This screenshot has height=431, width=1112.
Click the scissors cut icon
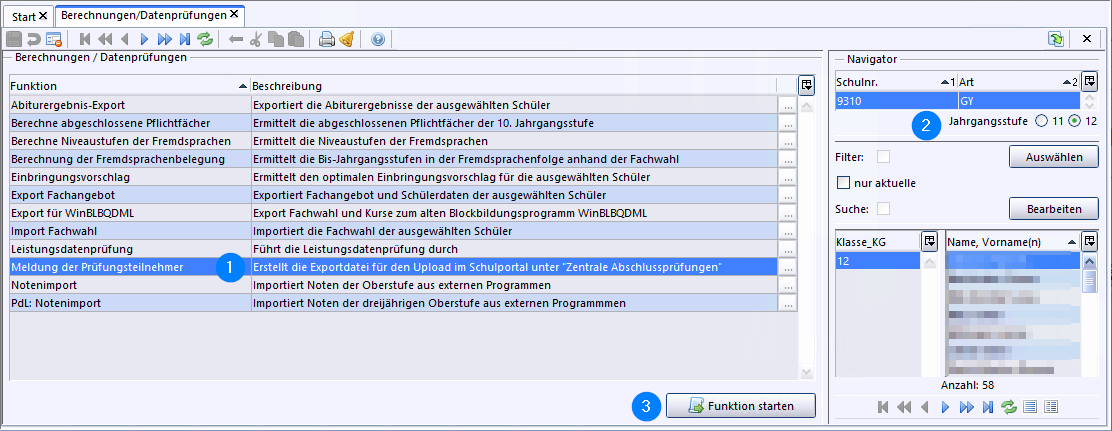point(256,39)
